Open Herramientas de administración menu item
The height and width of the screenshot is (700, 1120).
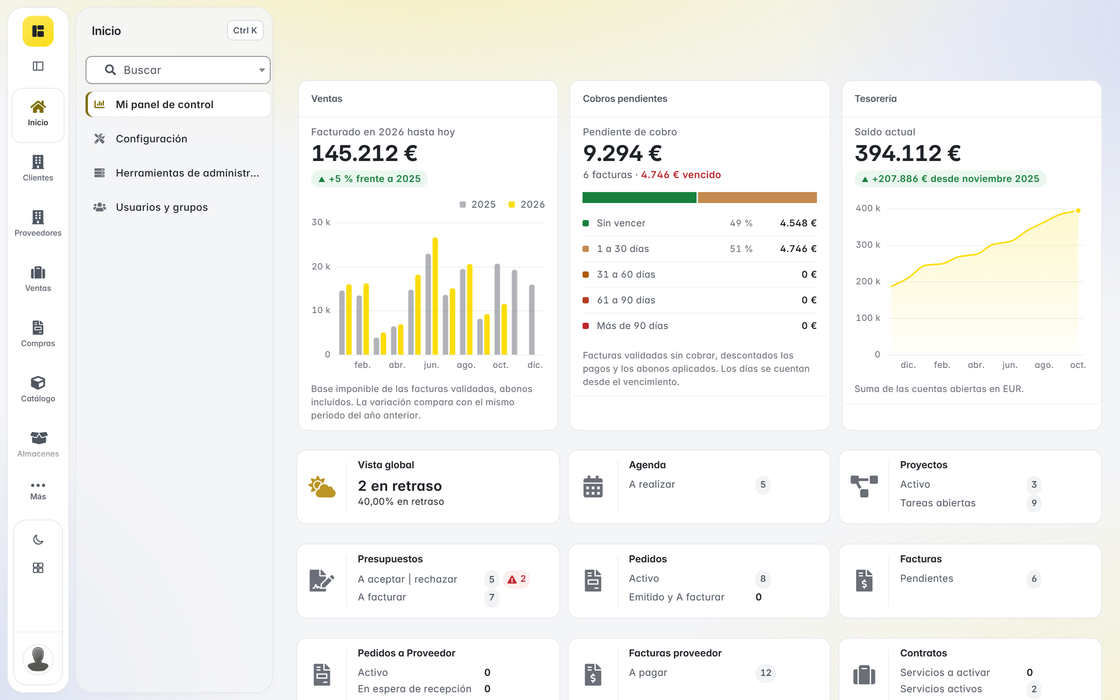pyautogui.click(x=178, y=173)
